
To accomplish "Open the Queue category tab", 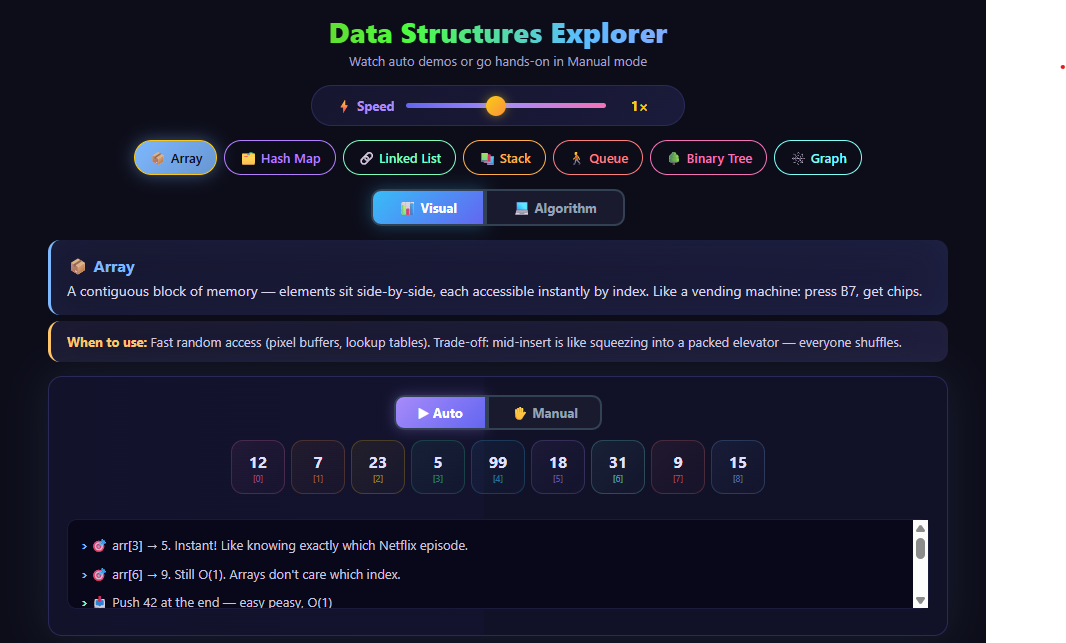I will 598,157.
